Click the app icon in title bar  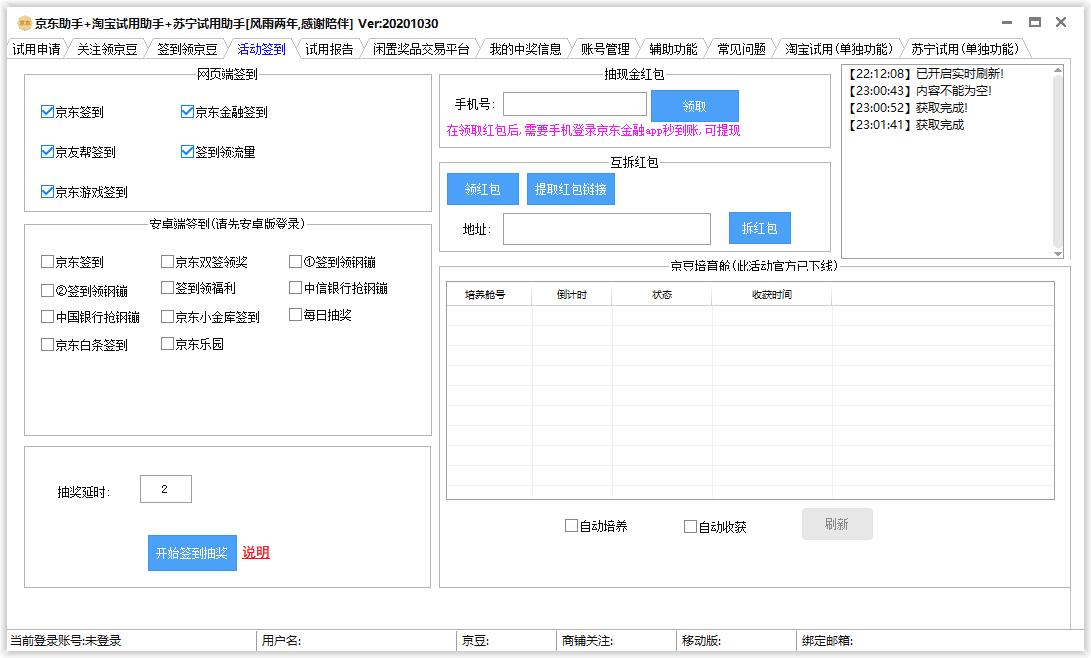point(24,23)
